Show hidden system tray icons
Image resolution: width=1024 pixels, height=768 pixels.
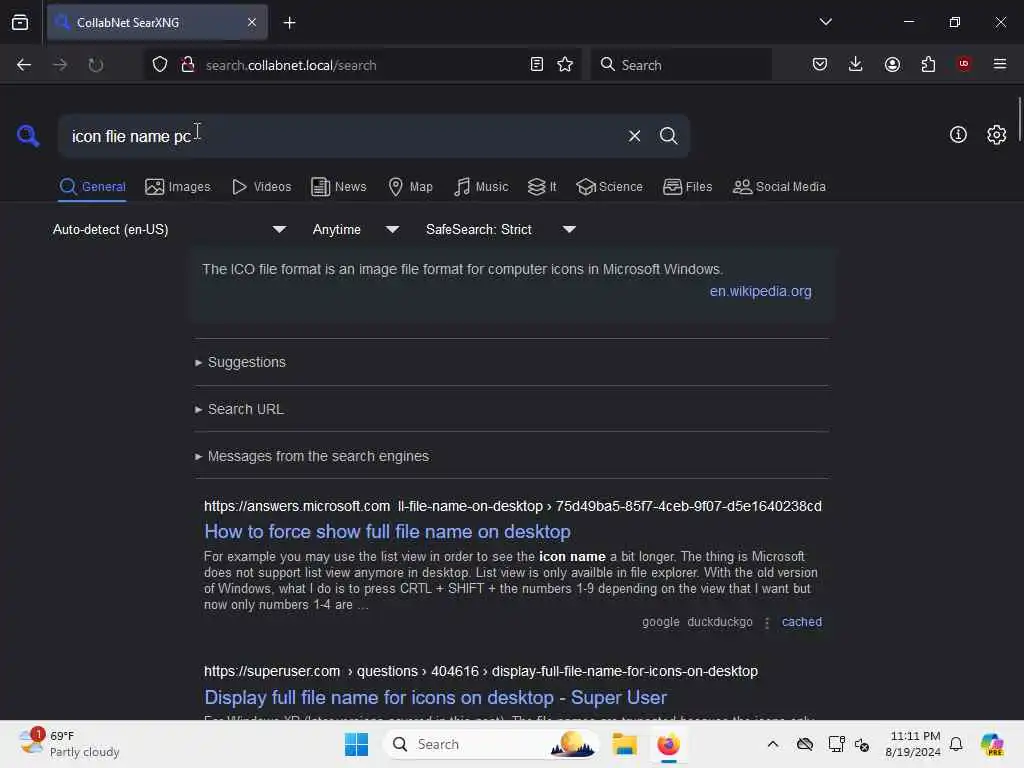773,744
